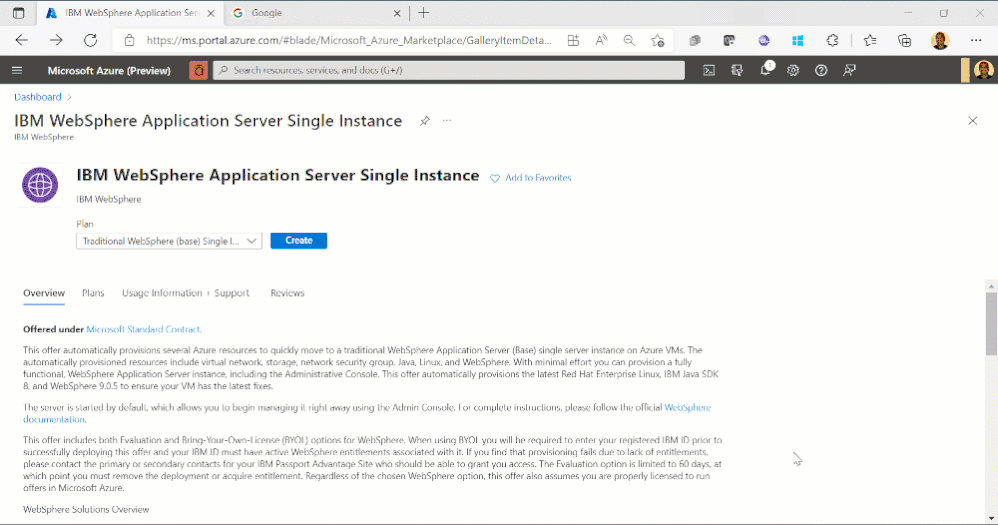998x525 pixels.
Task: Open the Help question mark icon
Action: coord(821,71)
